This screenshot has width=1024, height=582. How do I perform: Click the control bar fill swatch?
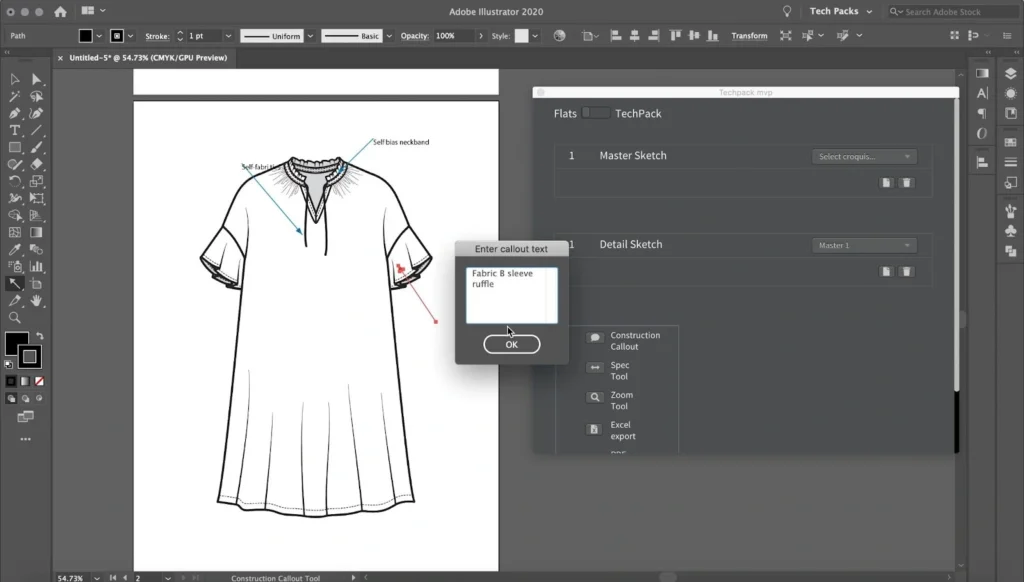click(x=86, y=36)
